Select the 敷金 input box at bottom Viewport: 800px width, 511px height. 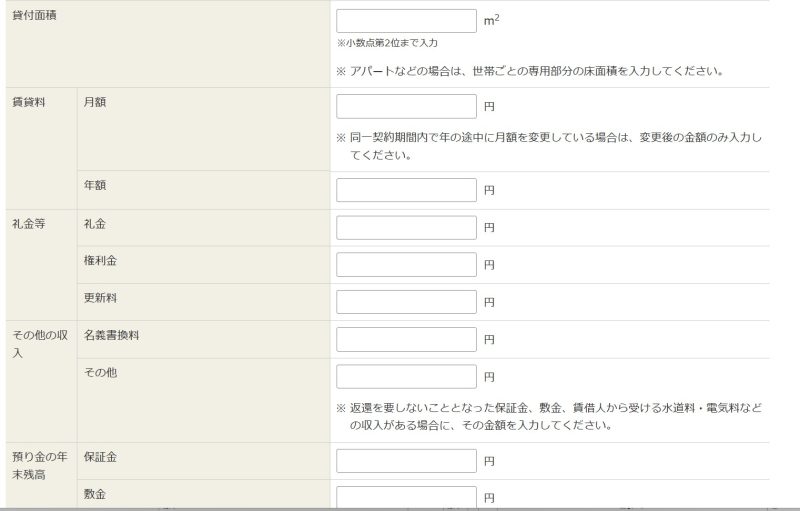(406, 497)
